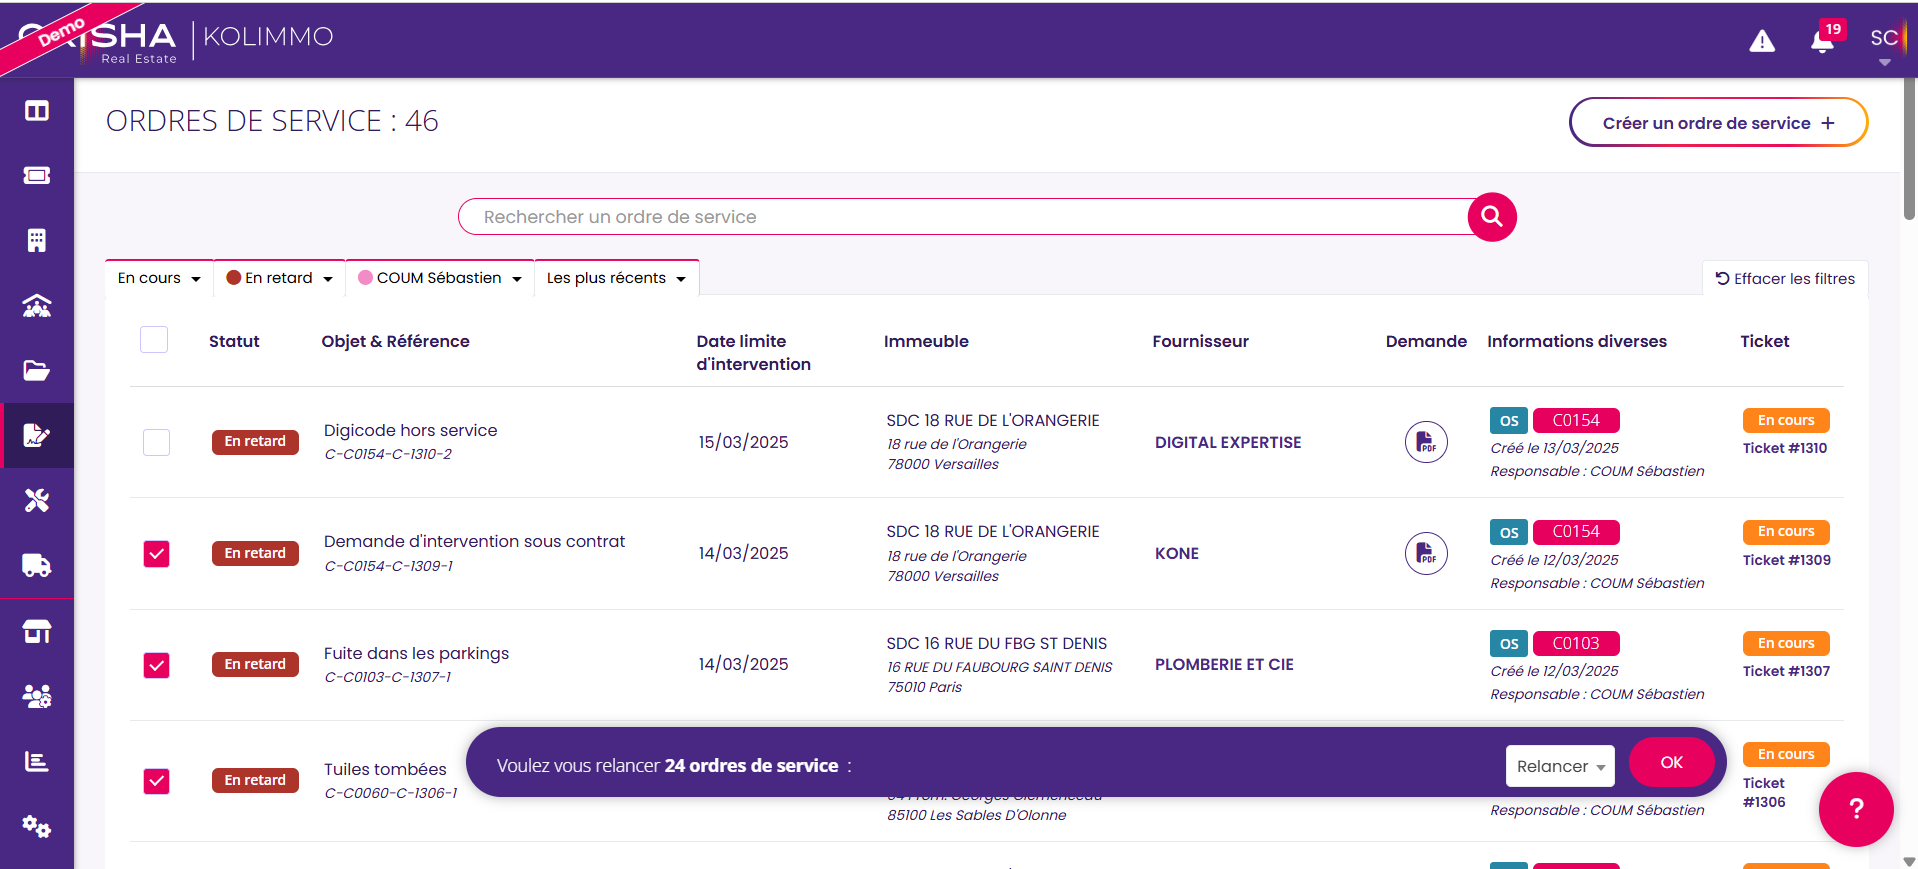1918x869 pixels.
Task: Open the settings gears icon in sidebar
Action: click(x=37, y=827)
